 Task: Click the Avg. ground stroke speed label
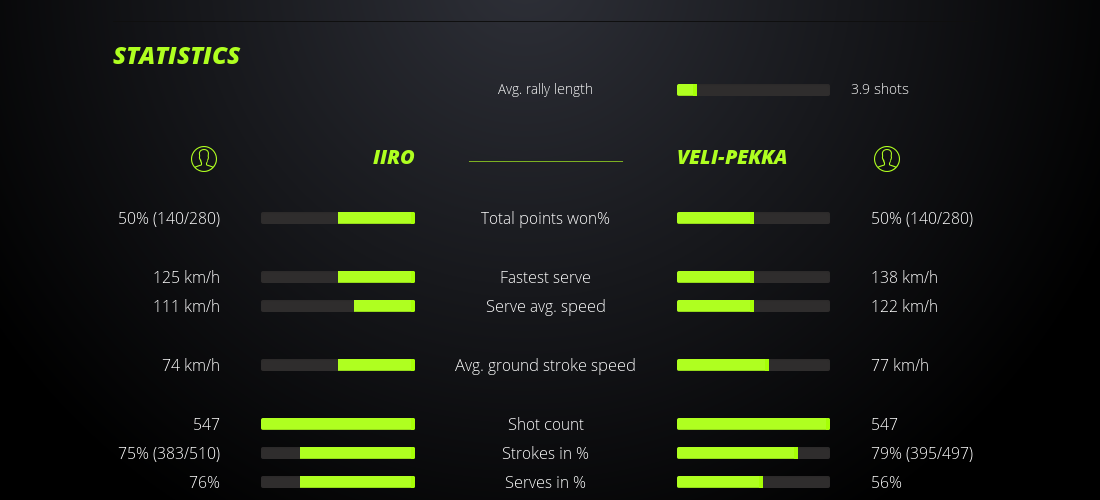point(545,365)
